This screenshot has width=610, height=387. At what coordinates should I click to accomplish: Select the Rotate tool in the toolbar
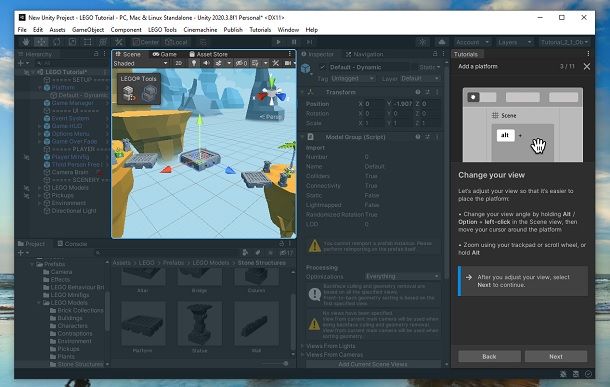pos(57,42)
